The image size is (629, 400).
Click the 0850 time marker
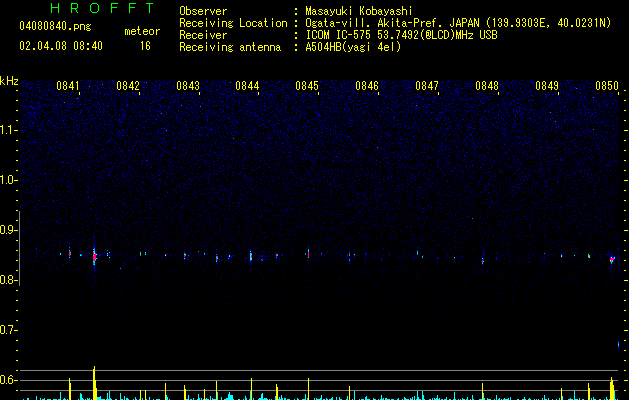(607, 86)
